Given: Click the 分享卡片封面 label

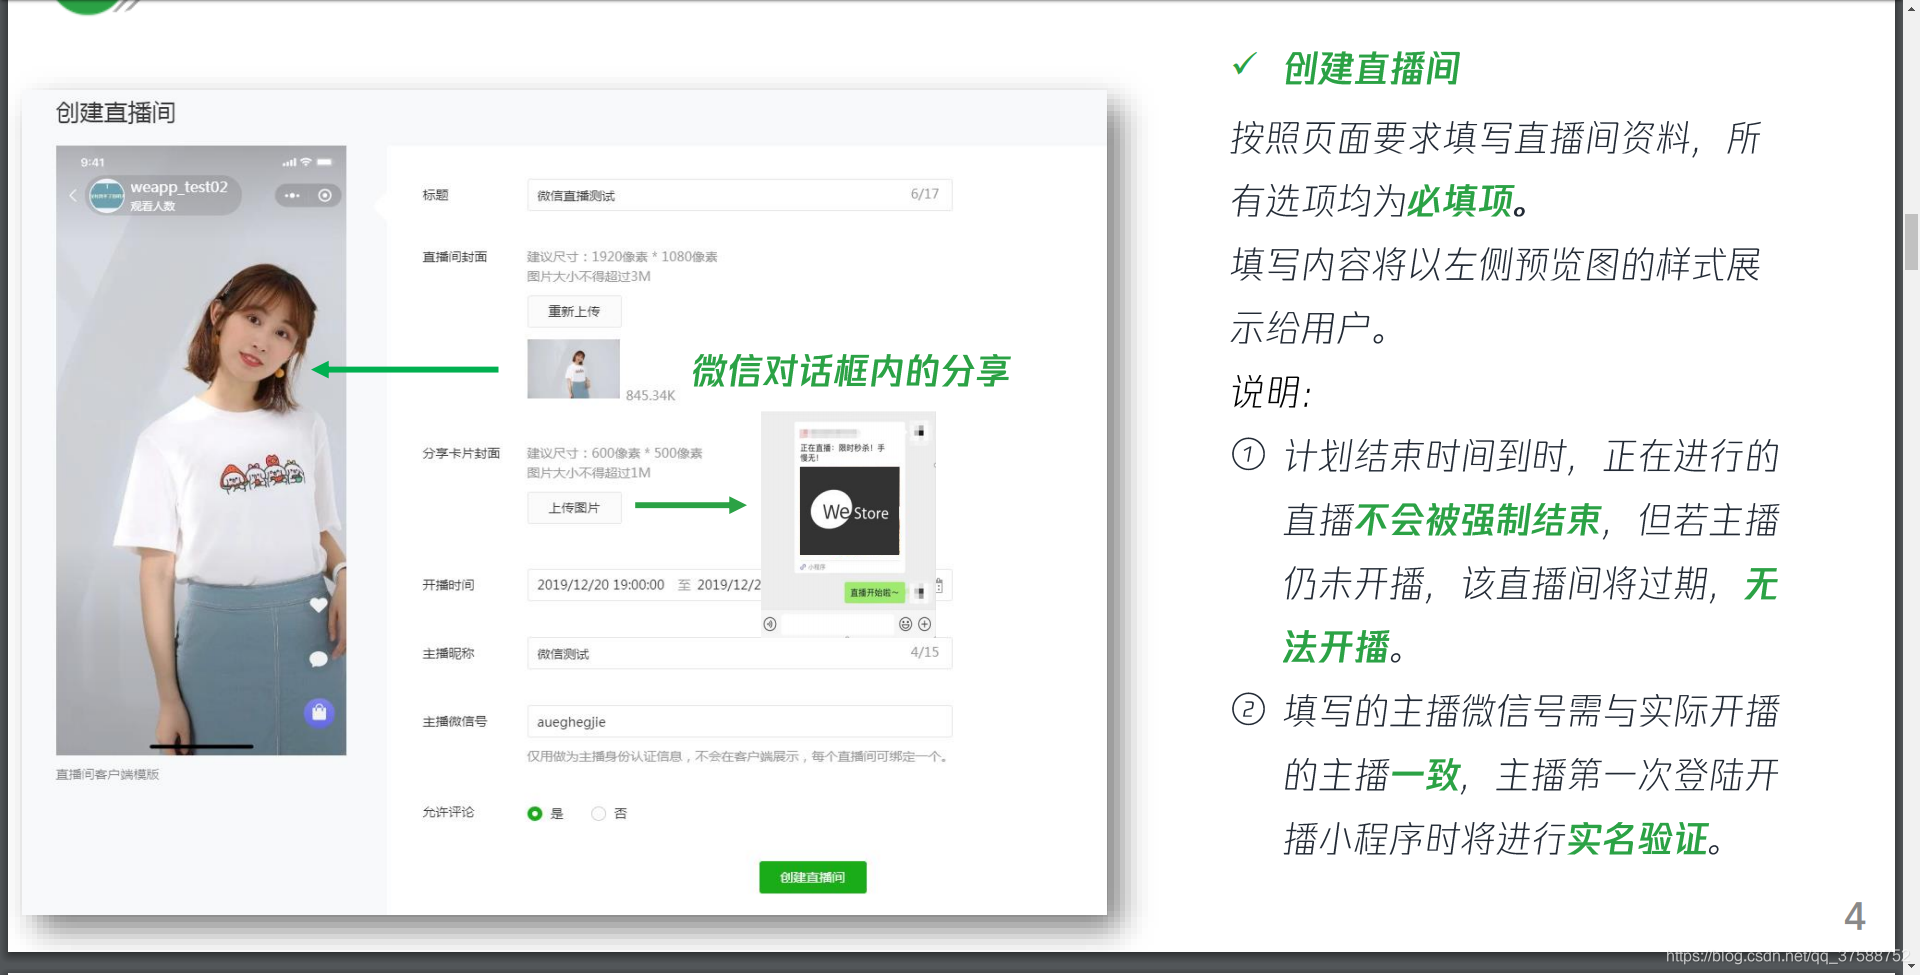Looking at the screenshot, I should [x=460, y=453].
